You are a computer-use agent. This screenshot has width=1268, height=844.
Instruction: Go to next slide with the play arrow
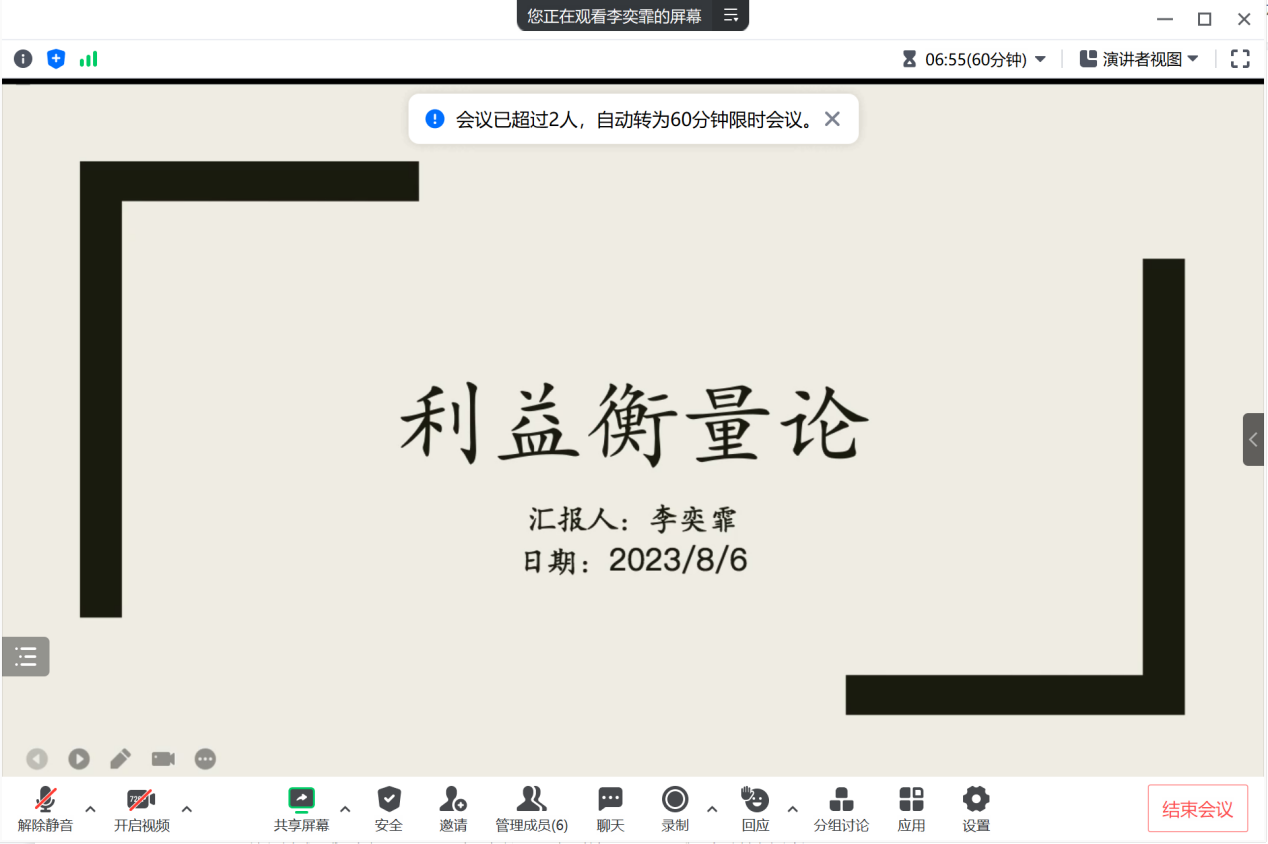click(x=79, y=759)
